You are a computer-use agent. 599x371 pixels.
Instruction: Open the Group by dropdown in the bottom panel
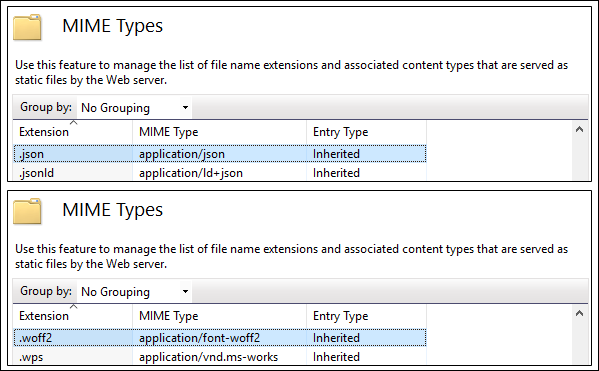point(134,292)
